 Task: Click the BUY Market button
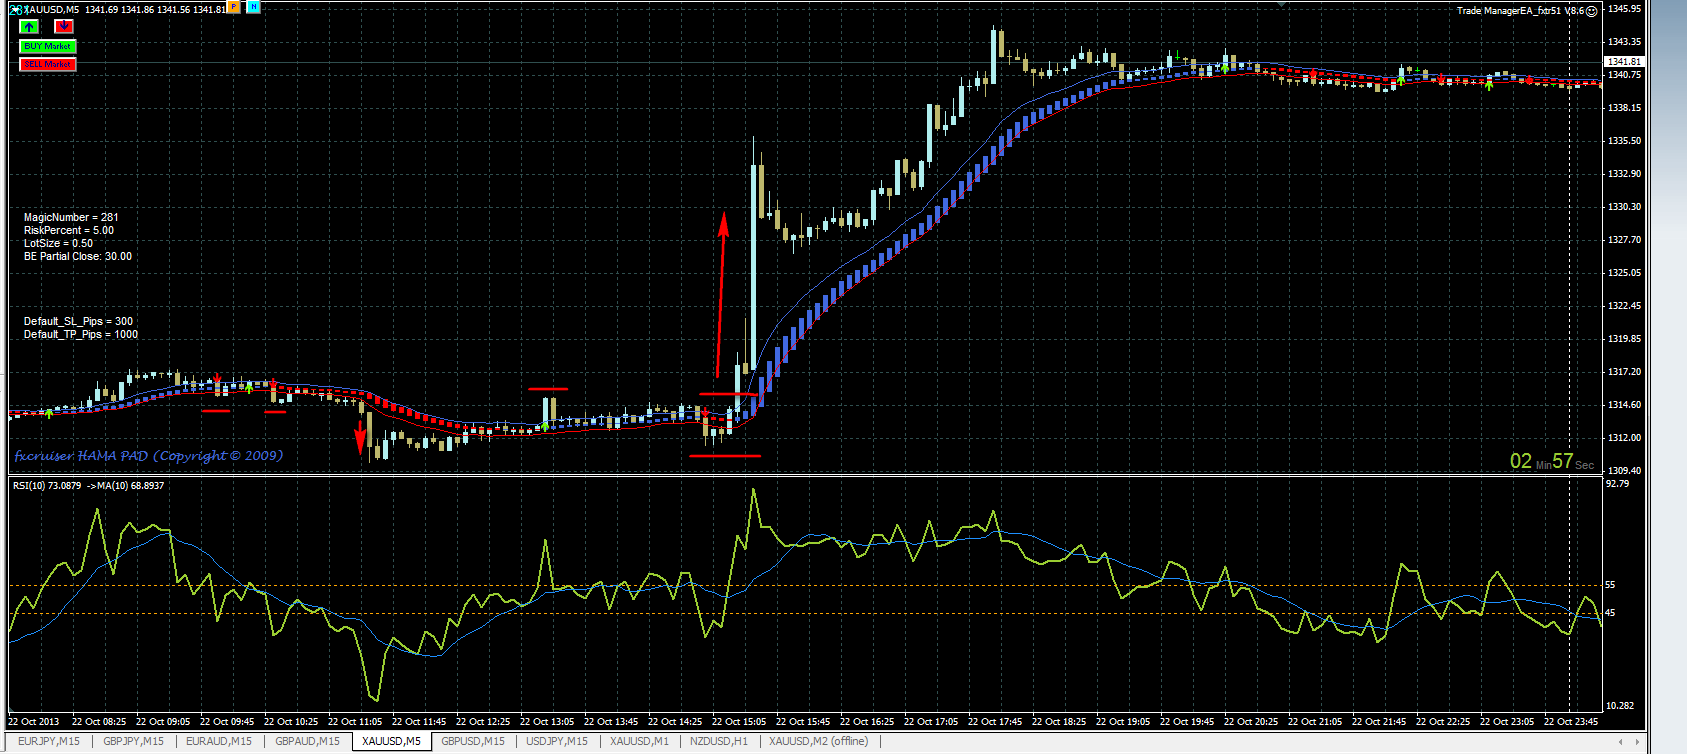(47, 46)
